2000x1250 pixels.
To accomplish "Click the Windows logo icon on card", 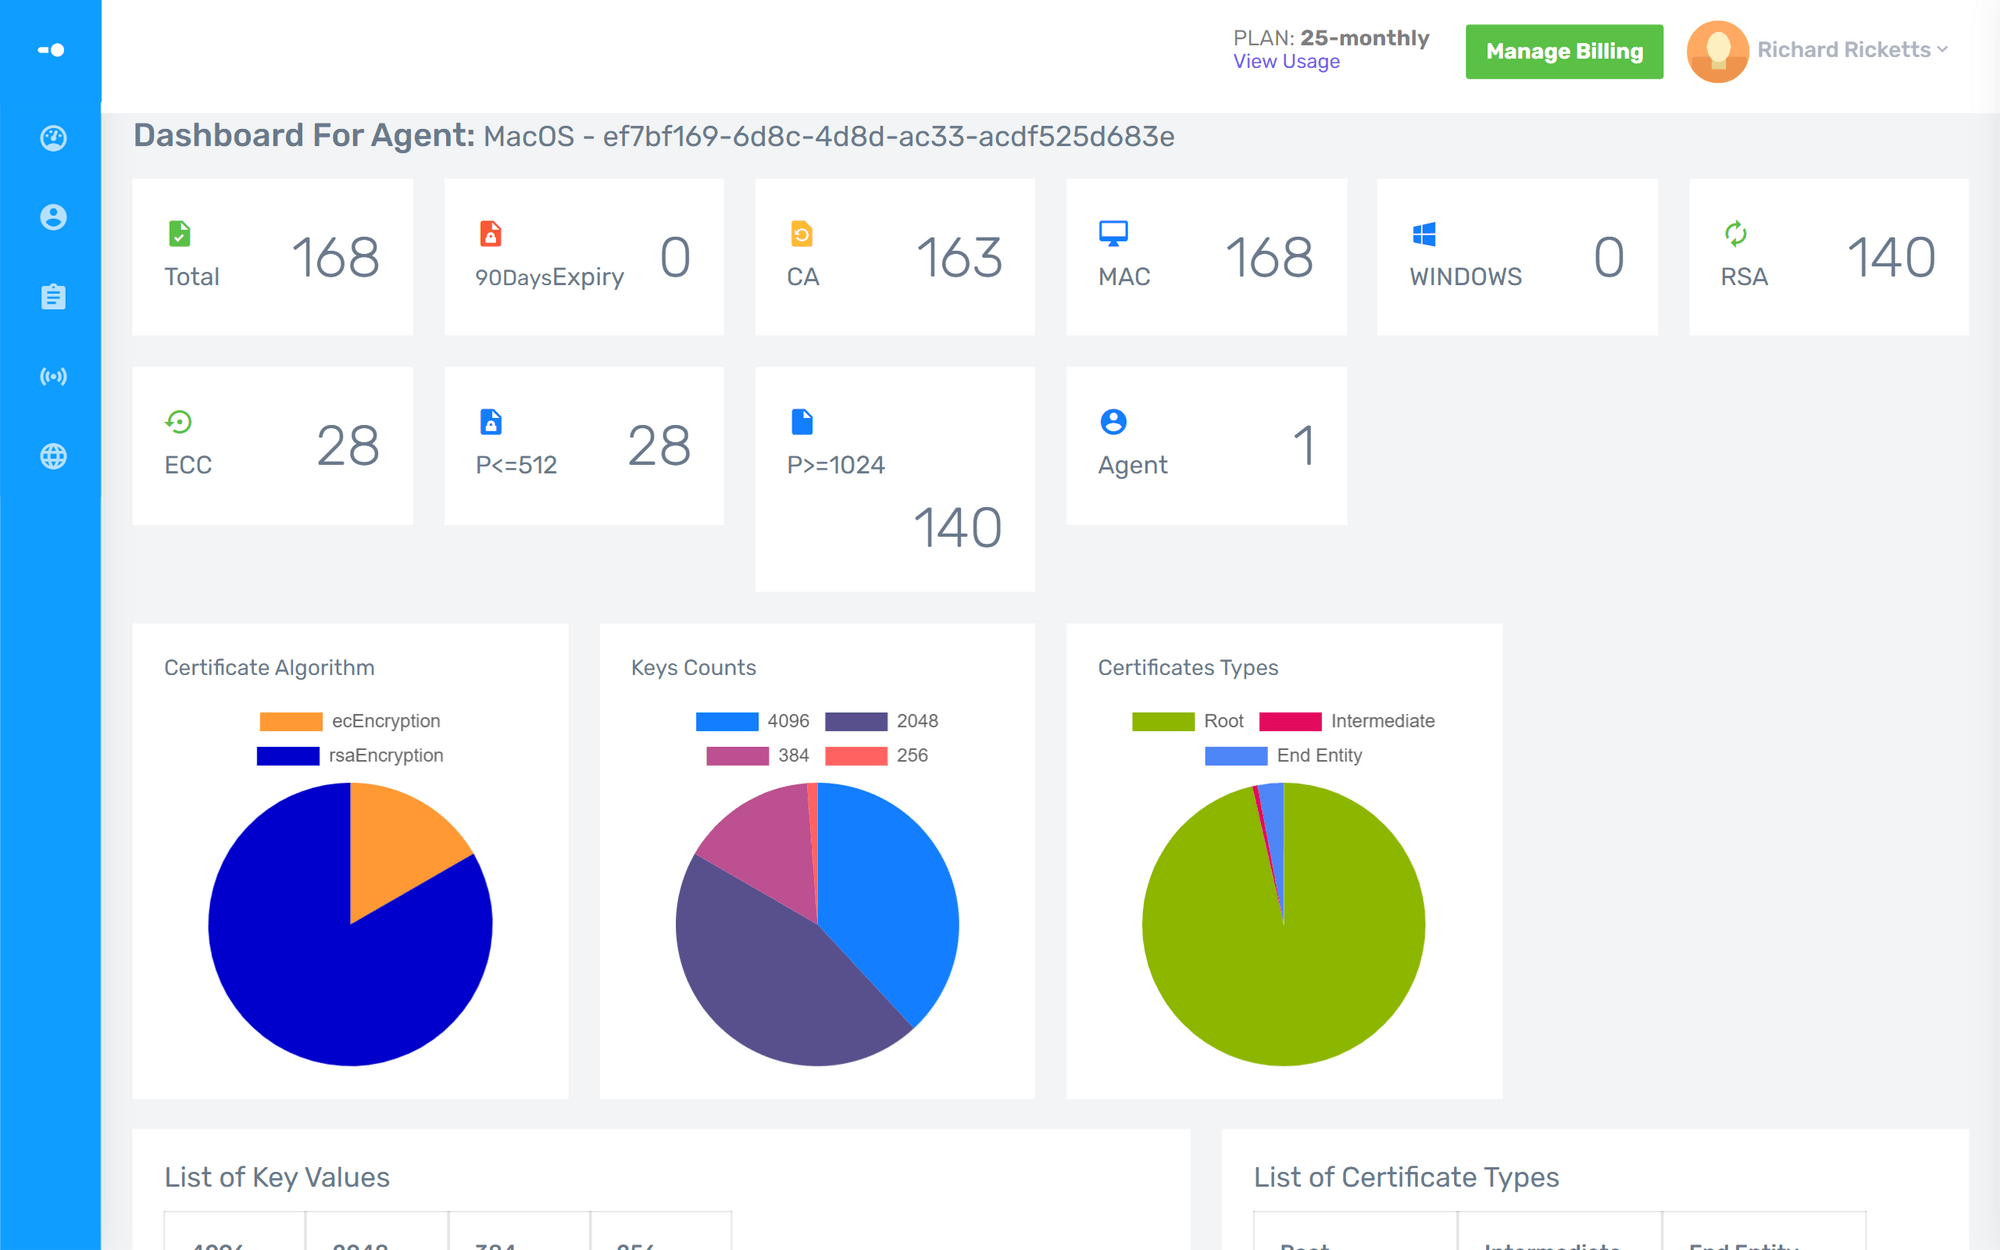I will click(1424, 234).
